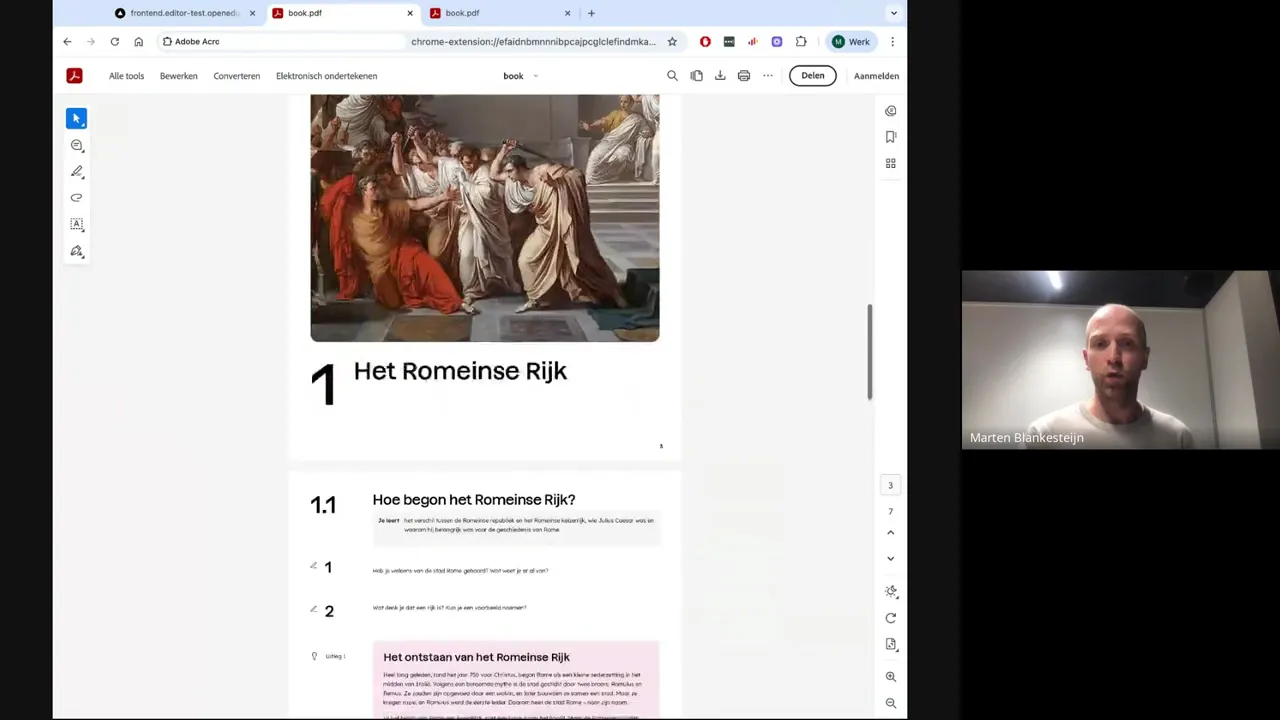The height and width of the screenshot is (720, 1280).
Task: Zoom out of the document
Action: tap(890, 703)
